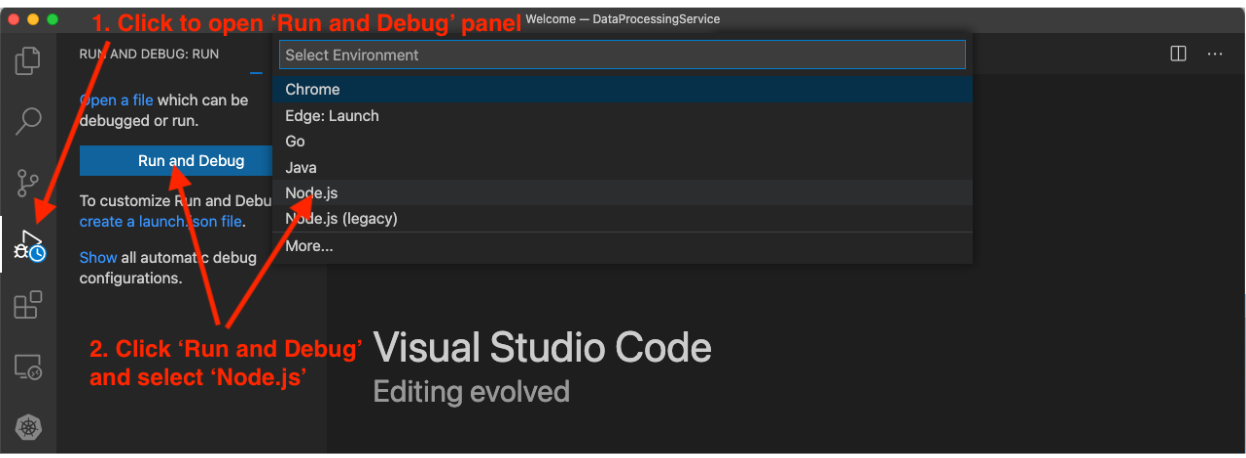1246x458 pixels.
Task: Open the Source Control view icon
Action: (x=28, y=184)
